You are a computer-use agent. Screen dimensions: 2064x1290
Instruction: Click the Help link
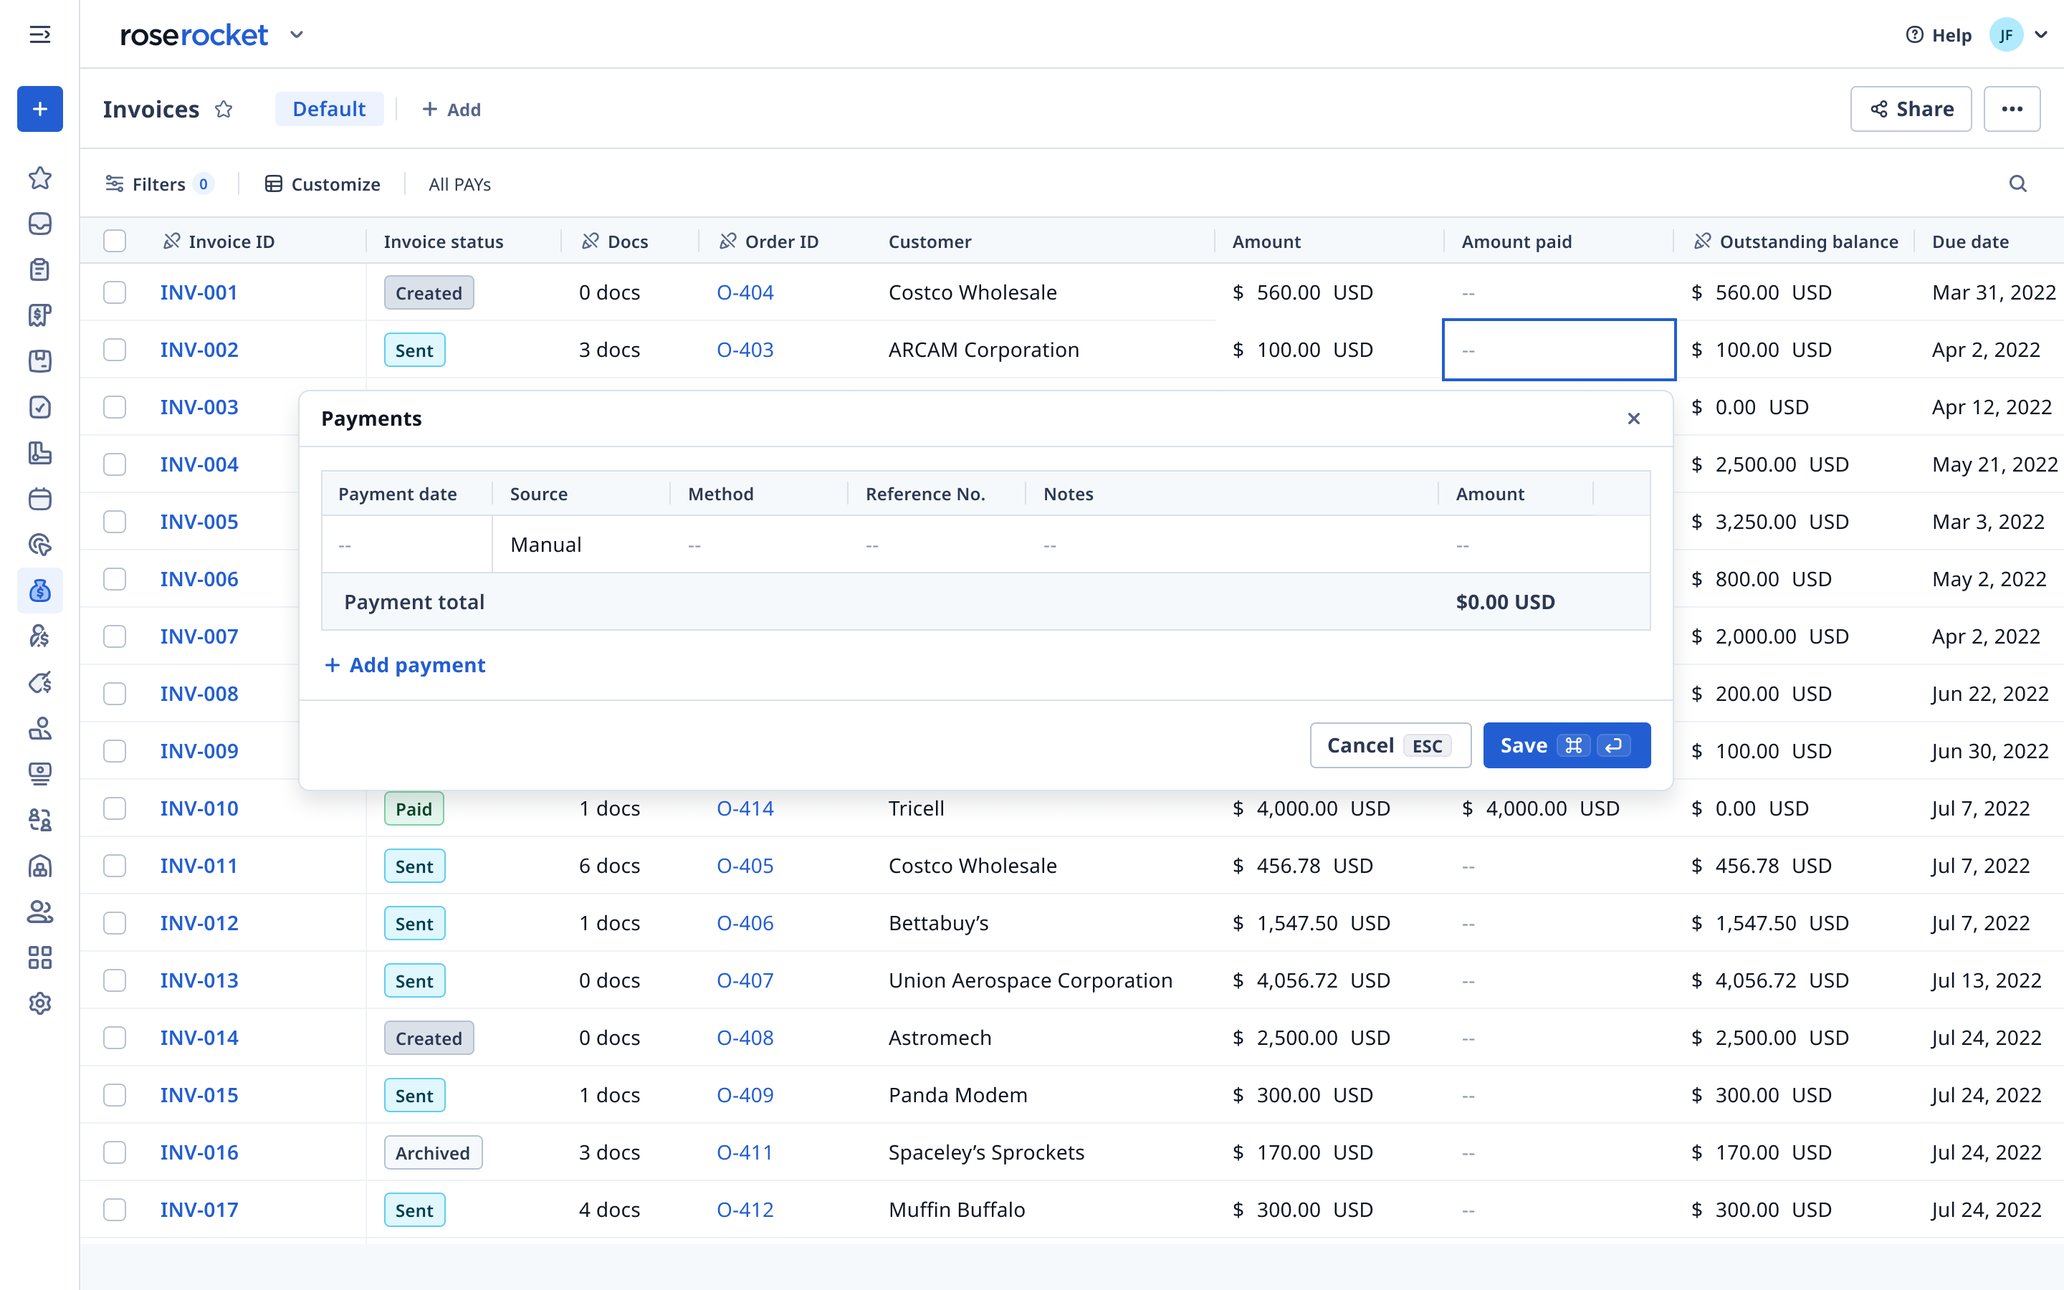(1939, 35)
